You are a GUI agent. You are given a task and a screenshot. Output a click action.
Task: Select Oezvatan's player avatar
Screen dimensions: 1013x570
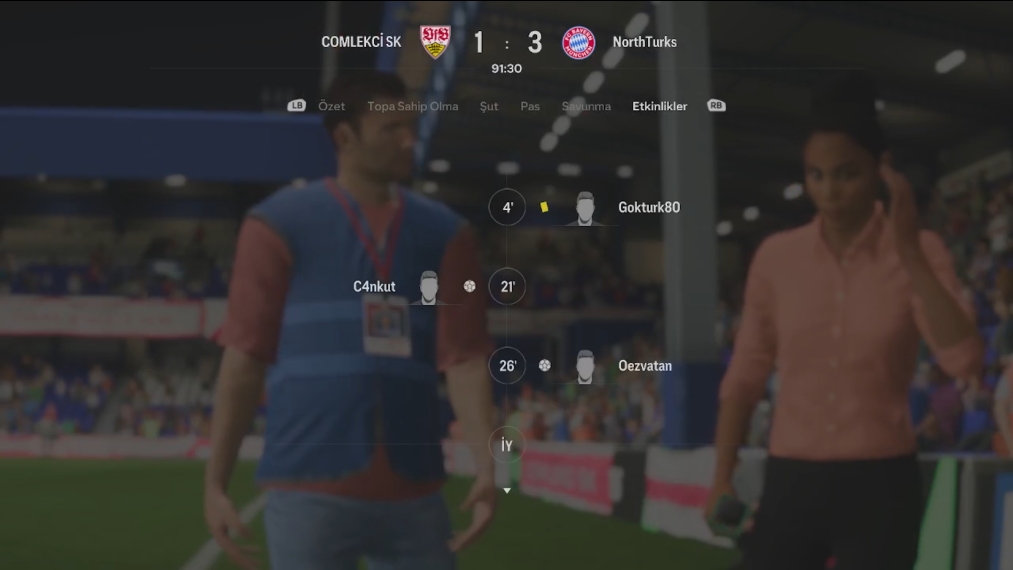coord(585,367)
